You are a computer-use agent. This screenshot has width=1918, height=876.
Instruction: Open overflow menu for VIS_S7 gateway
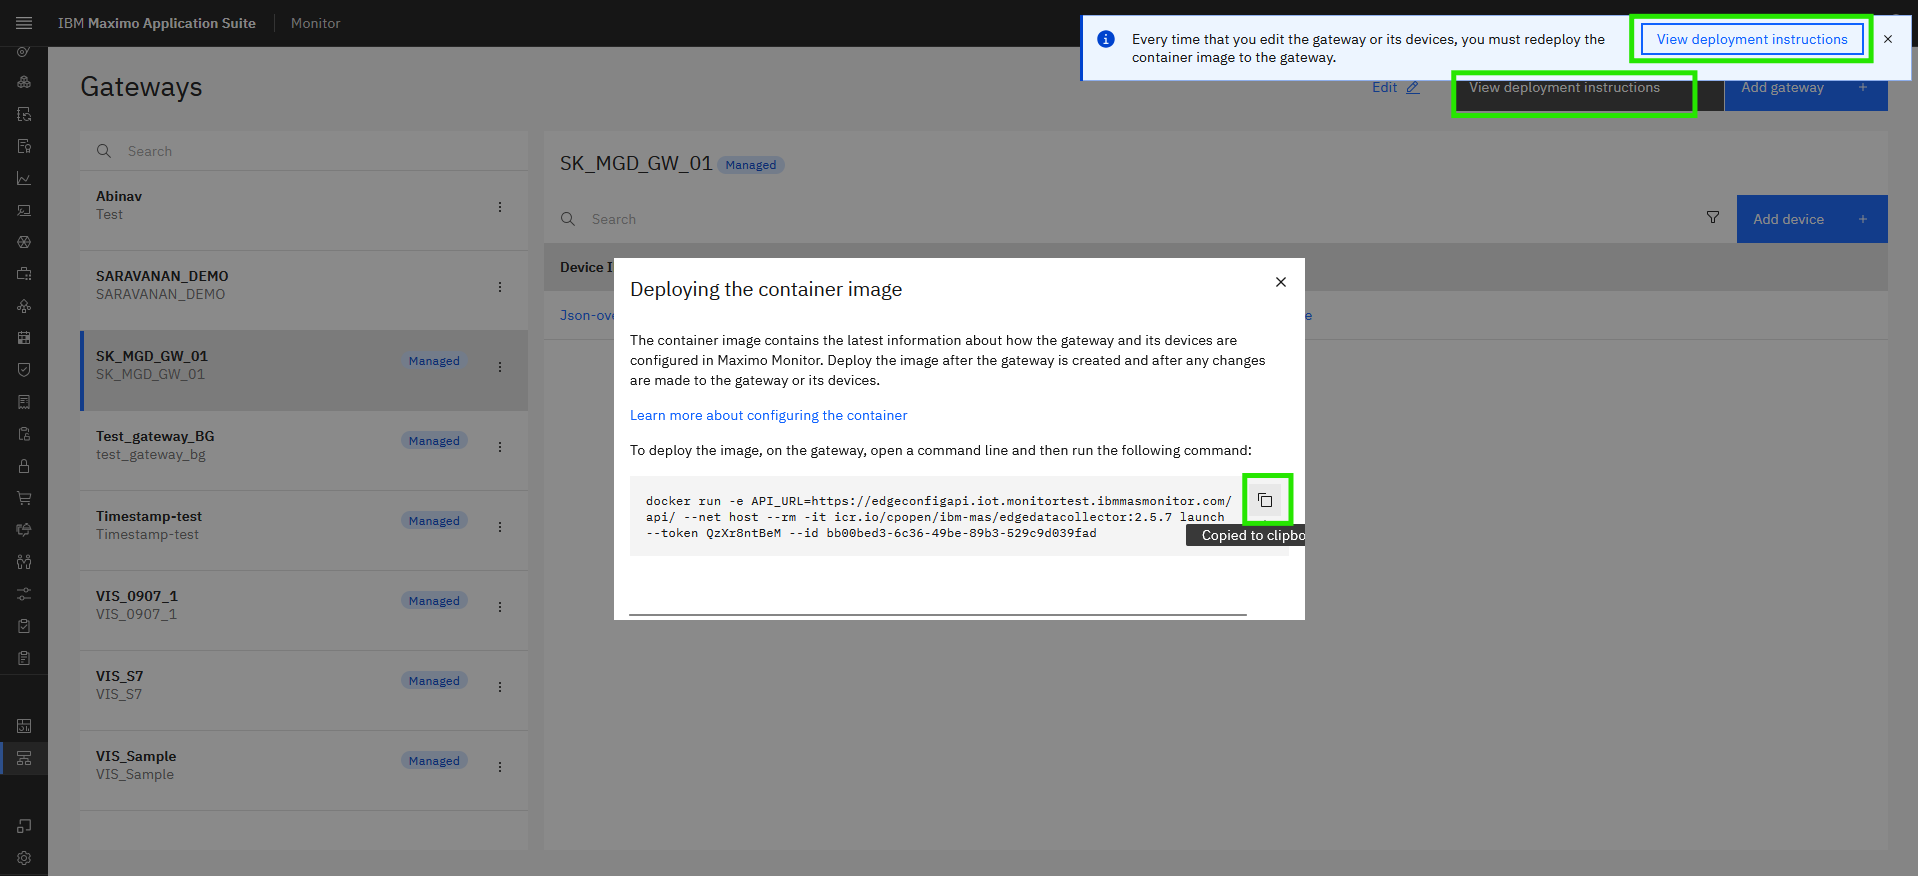pos(500,687)
